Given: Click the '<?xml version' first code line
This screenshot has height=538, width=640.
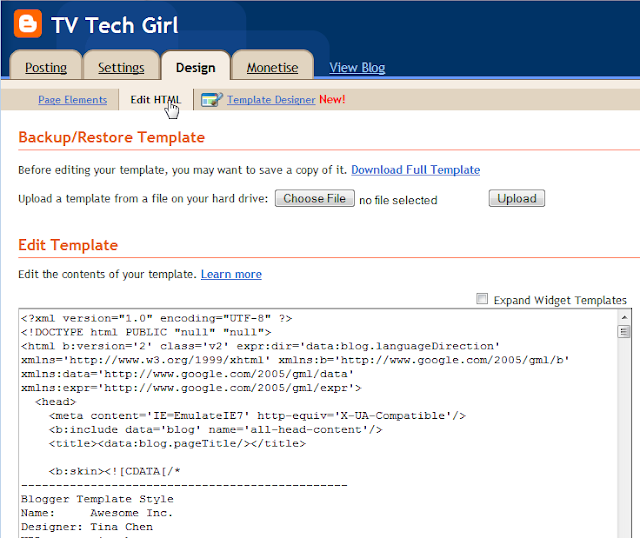Looking at the screenshot, I should tap(157, 318).
